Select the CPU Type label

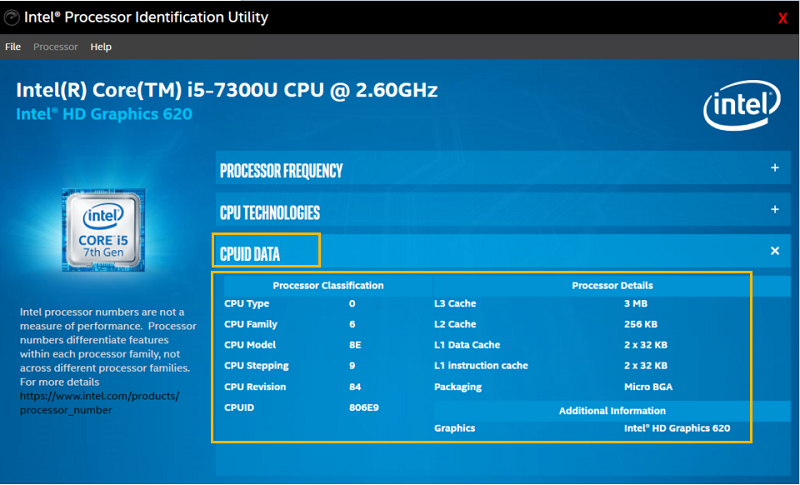tap(246, 304)
